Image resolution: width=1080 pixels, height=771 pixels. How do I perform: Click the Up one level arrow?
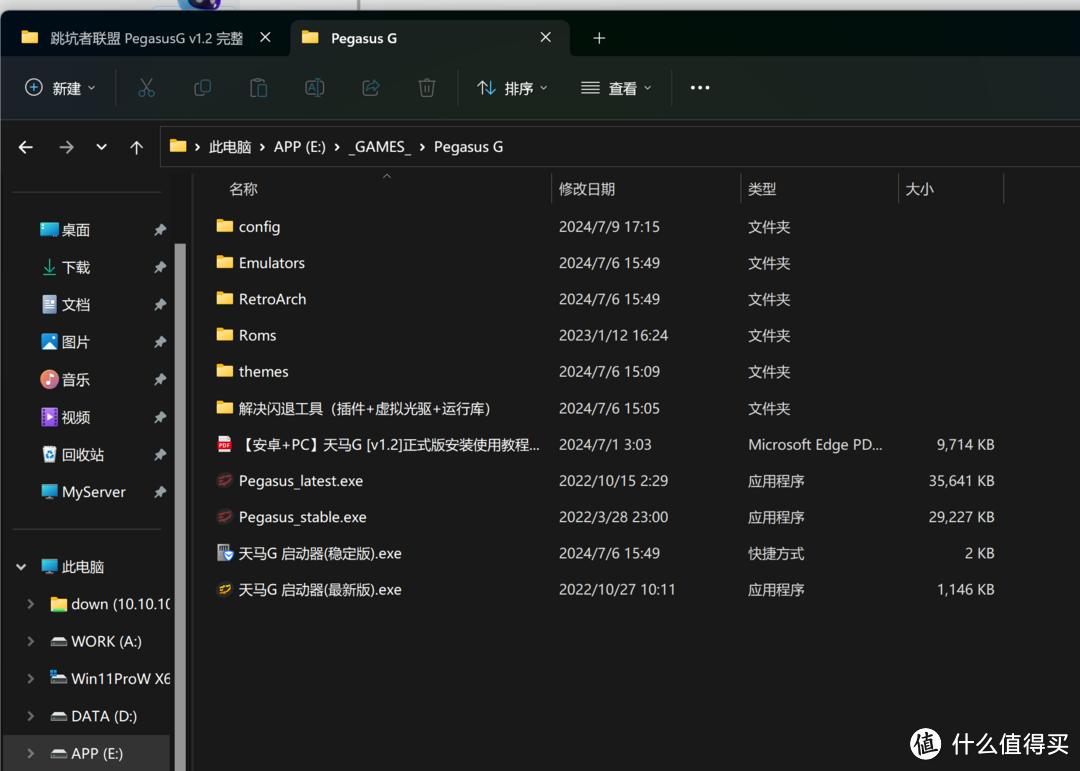click(136, 147)
